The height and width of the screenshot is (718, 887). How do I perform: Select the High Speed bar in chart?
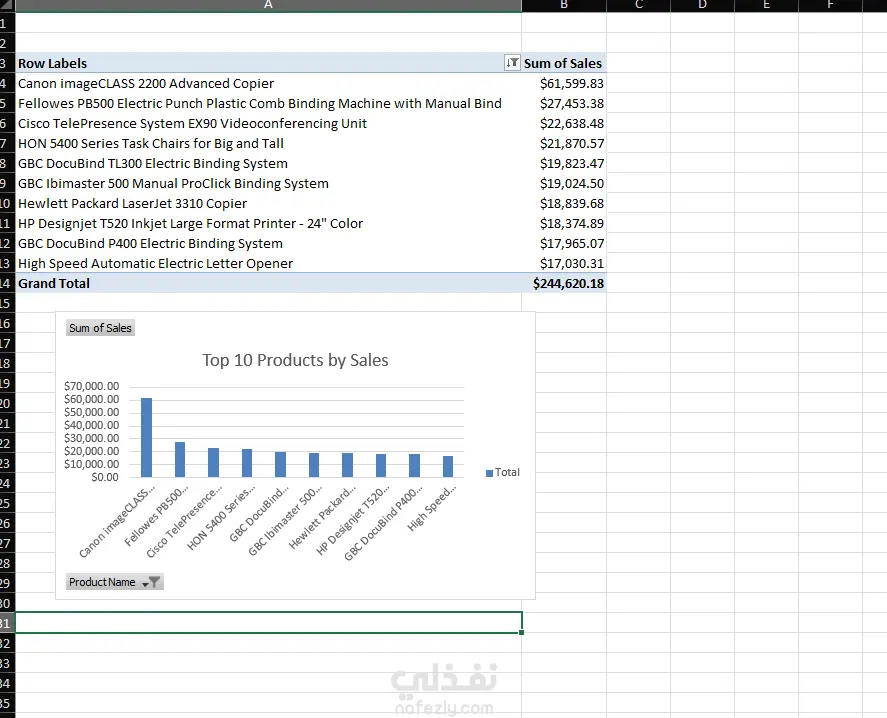(x=447, y=466)
